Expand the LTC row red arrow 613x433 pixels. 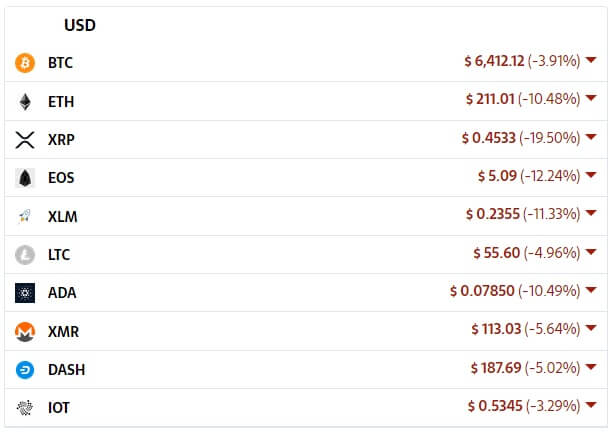tap(591, 252)
